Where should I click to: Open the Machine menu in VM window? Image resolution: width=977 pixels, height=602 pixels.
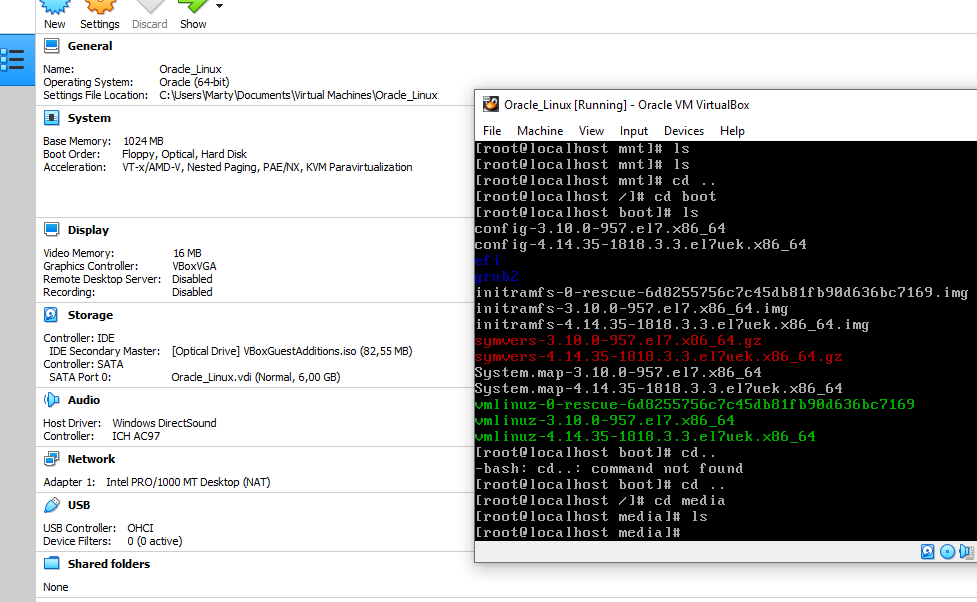[540, 131]
